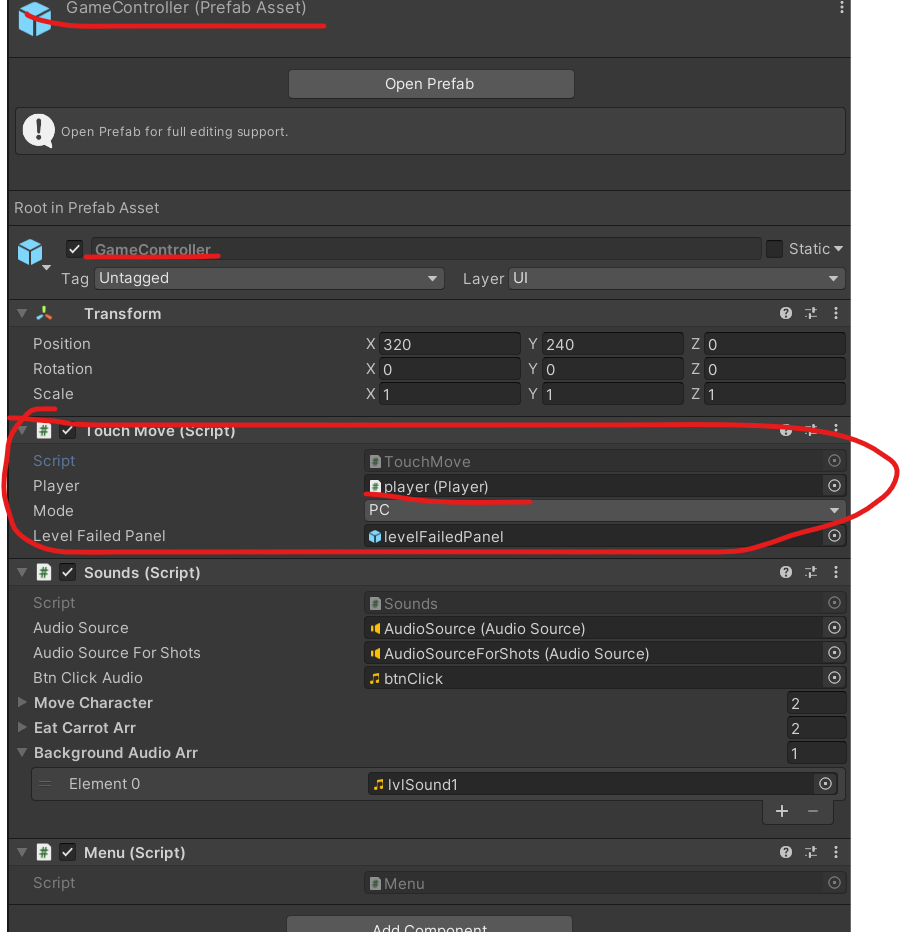This screenshot has height=932, width=901.
Task: Open Transform presets slider icon
Action: [811, 313]
